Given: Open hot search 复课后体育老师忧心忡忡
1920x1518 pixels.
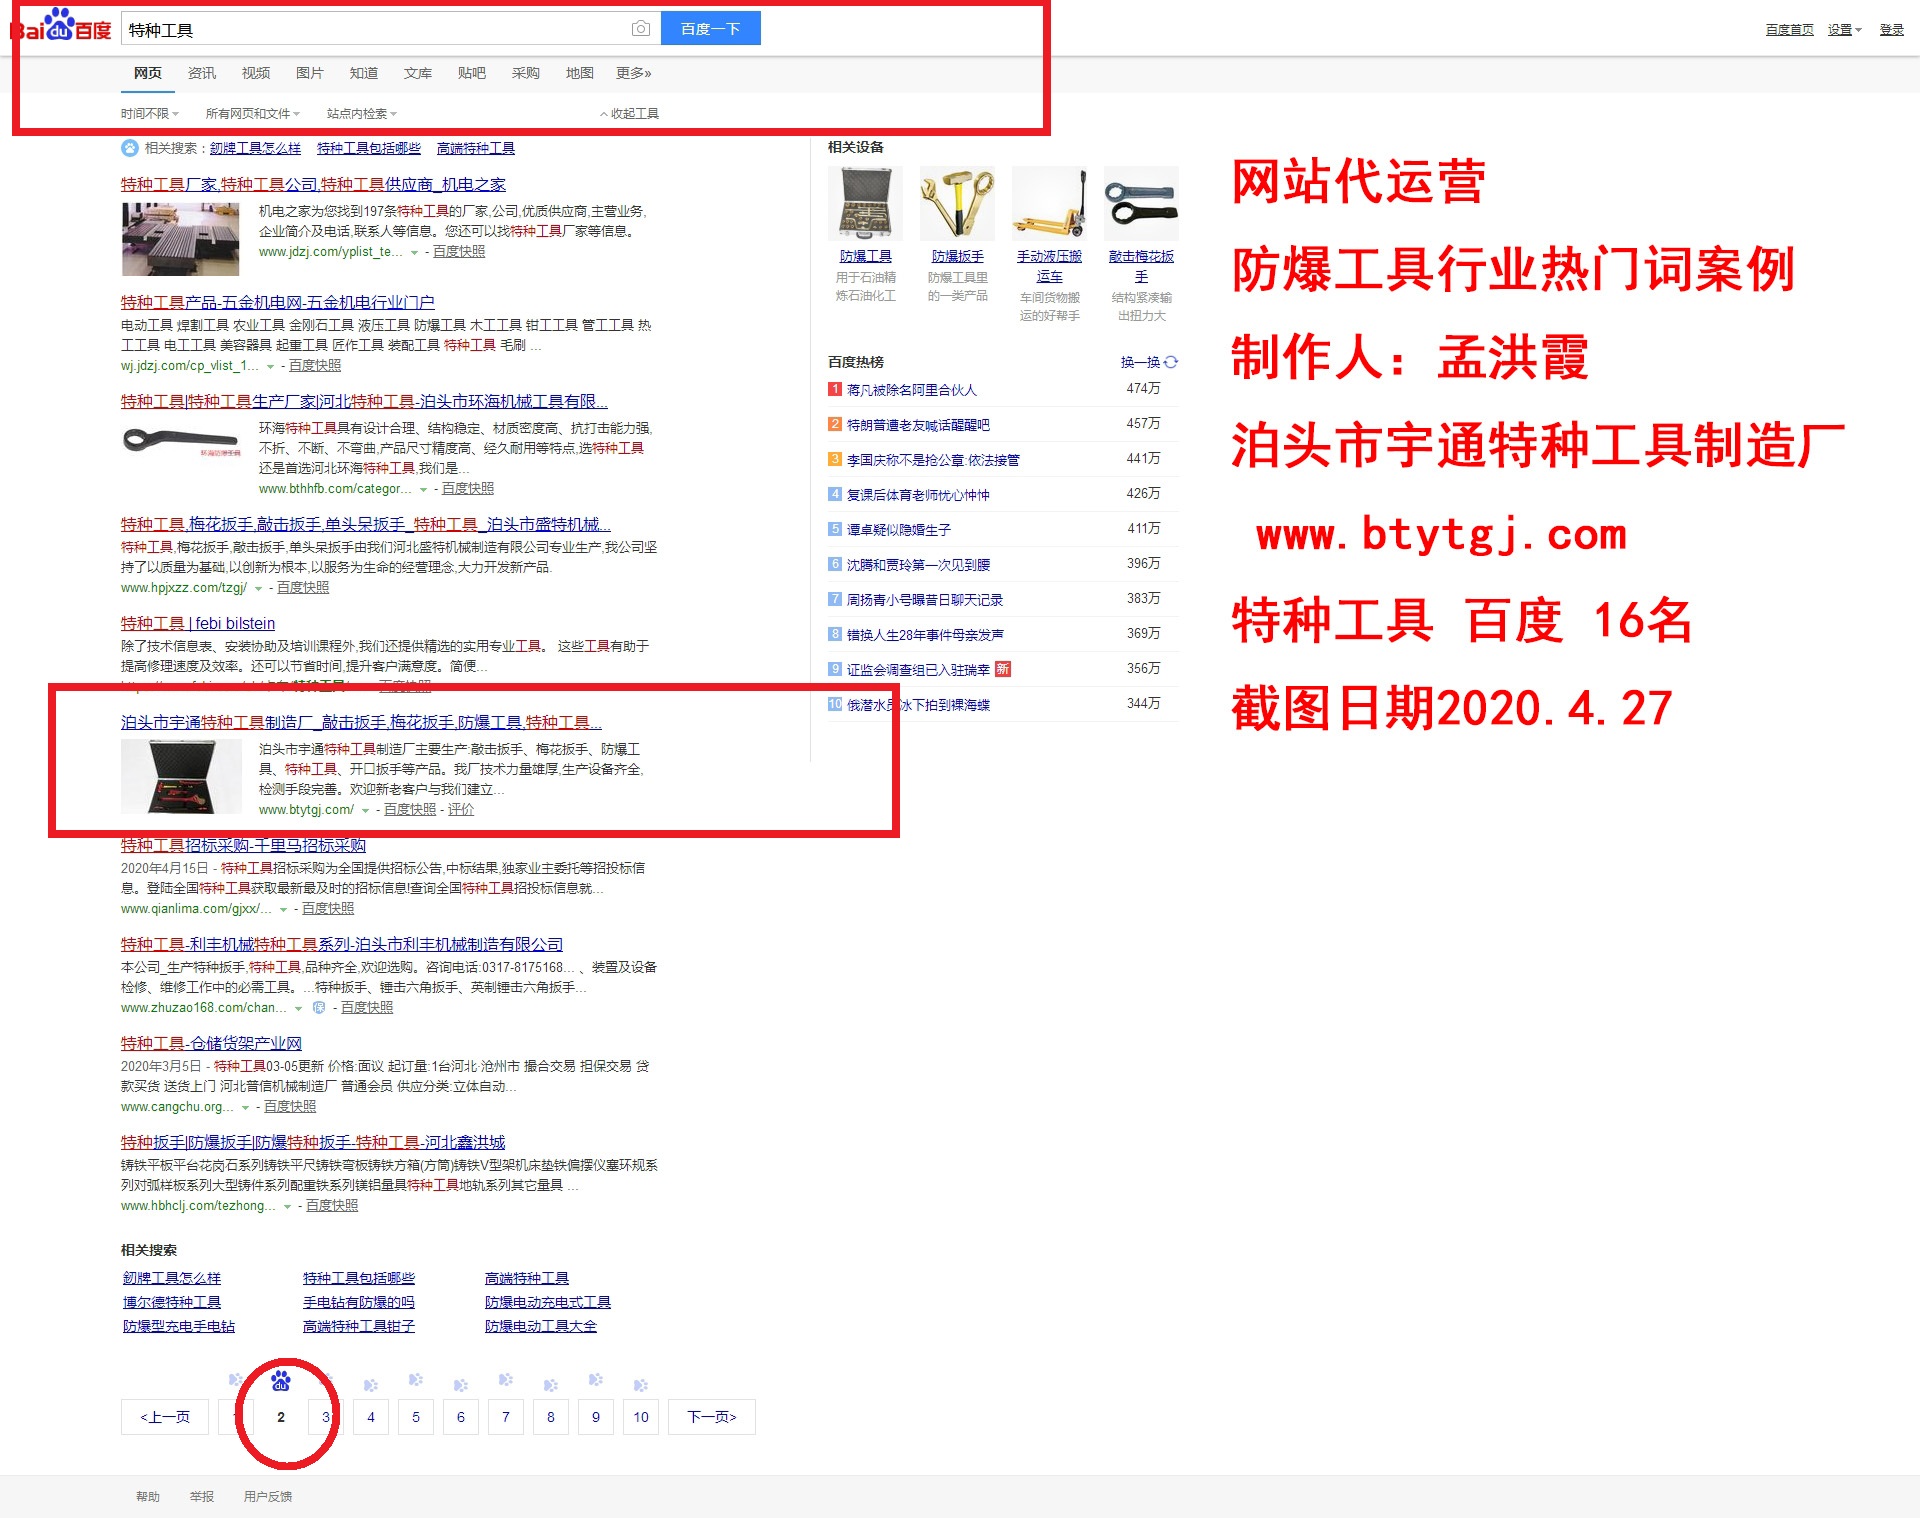Looking at the screenshot, I should tap(918, 495).
